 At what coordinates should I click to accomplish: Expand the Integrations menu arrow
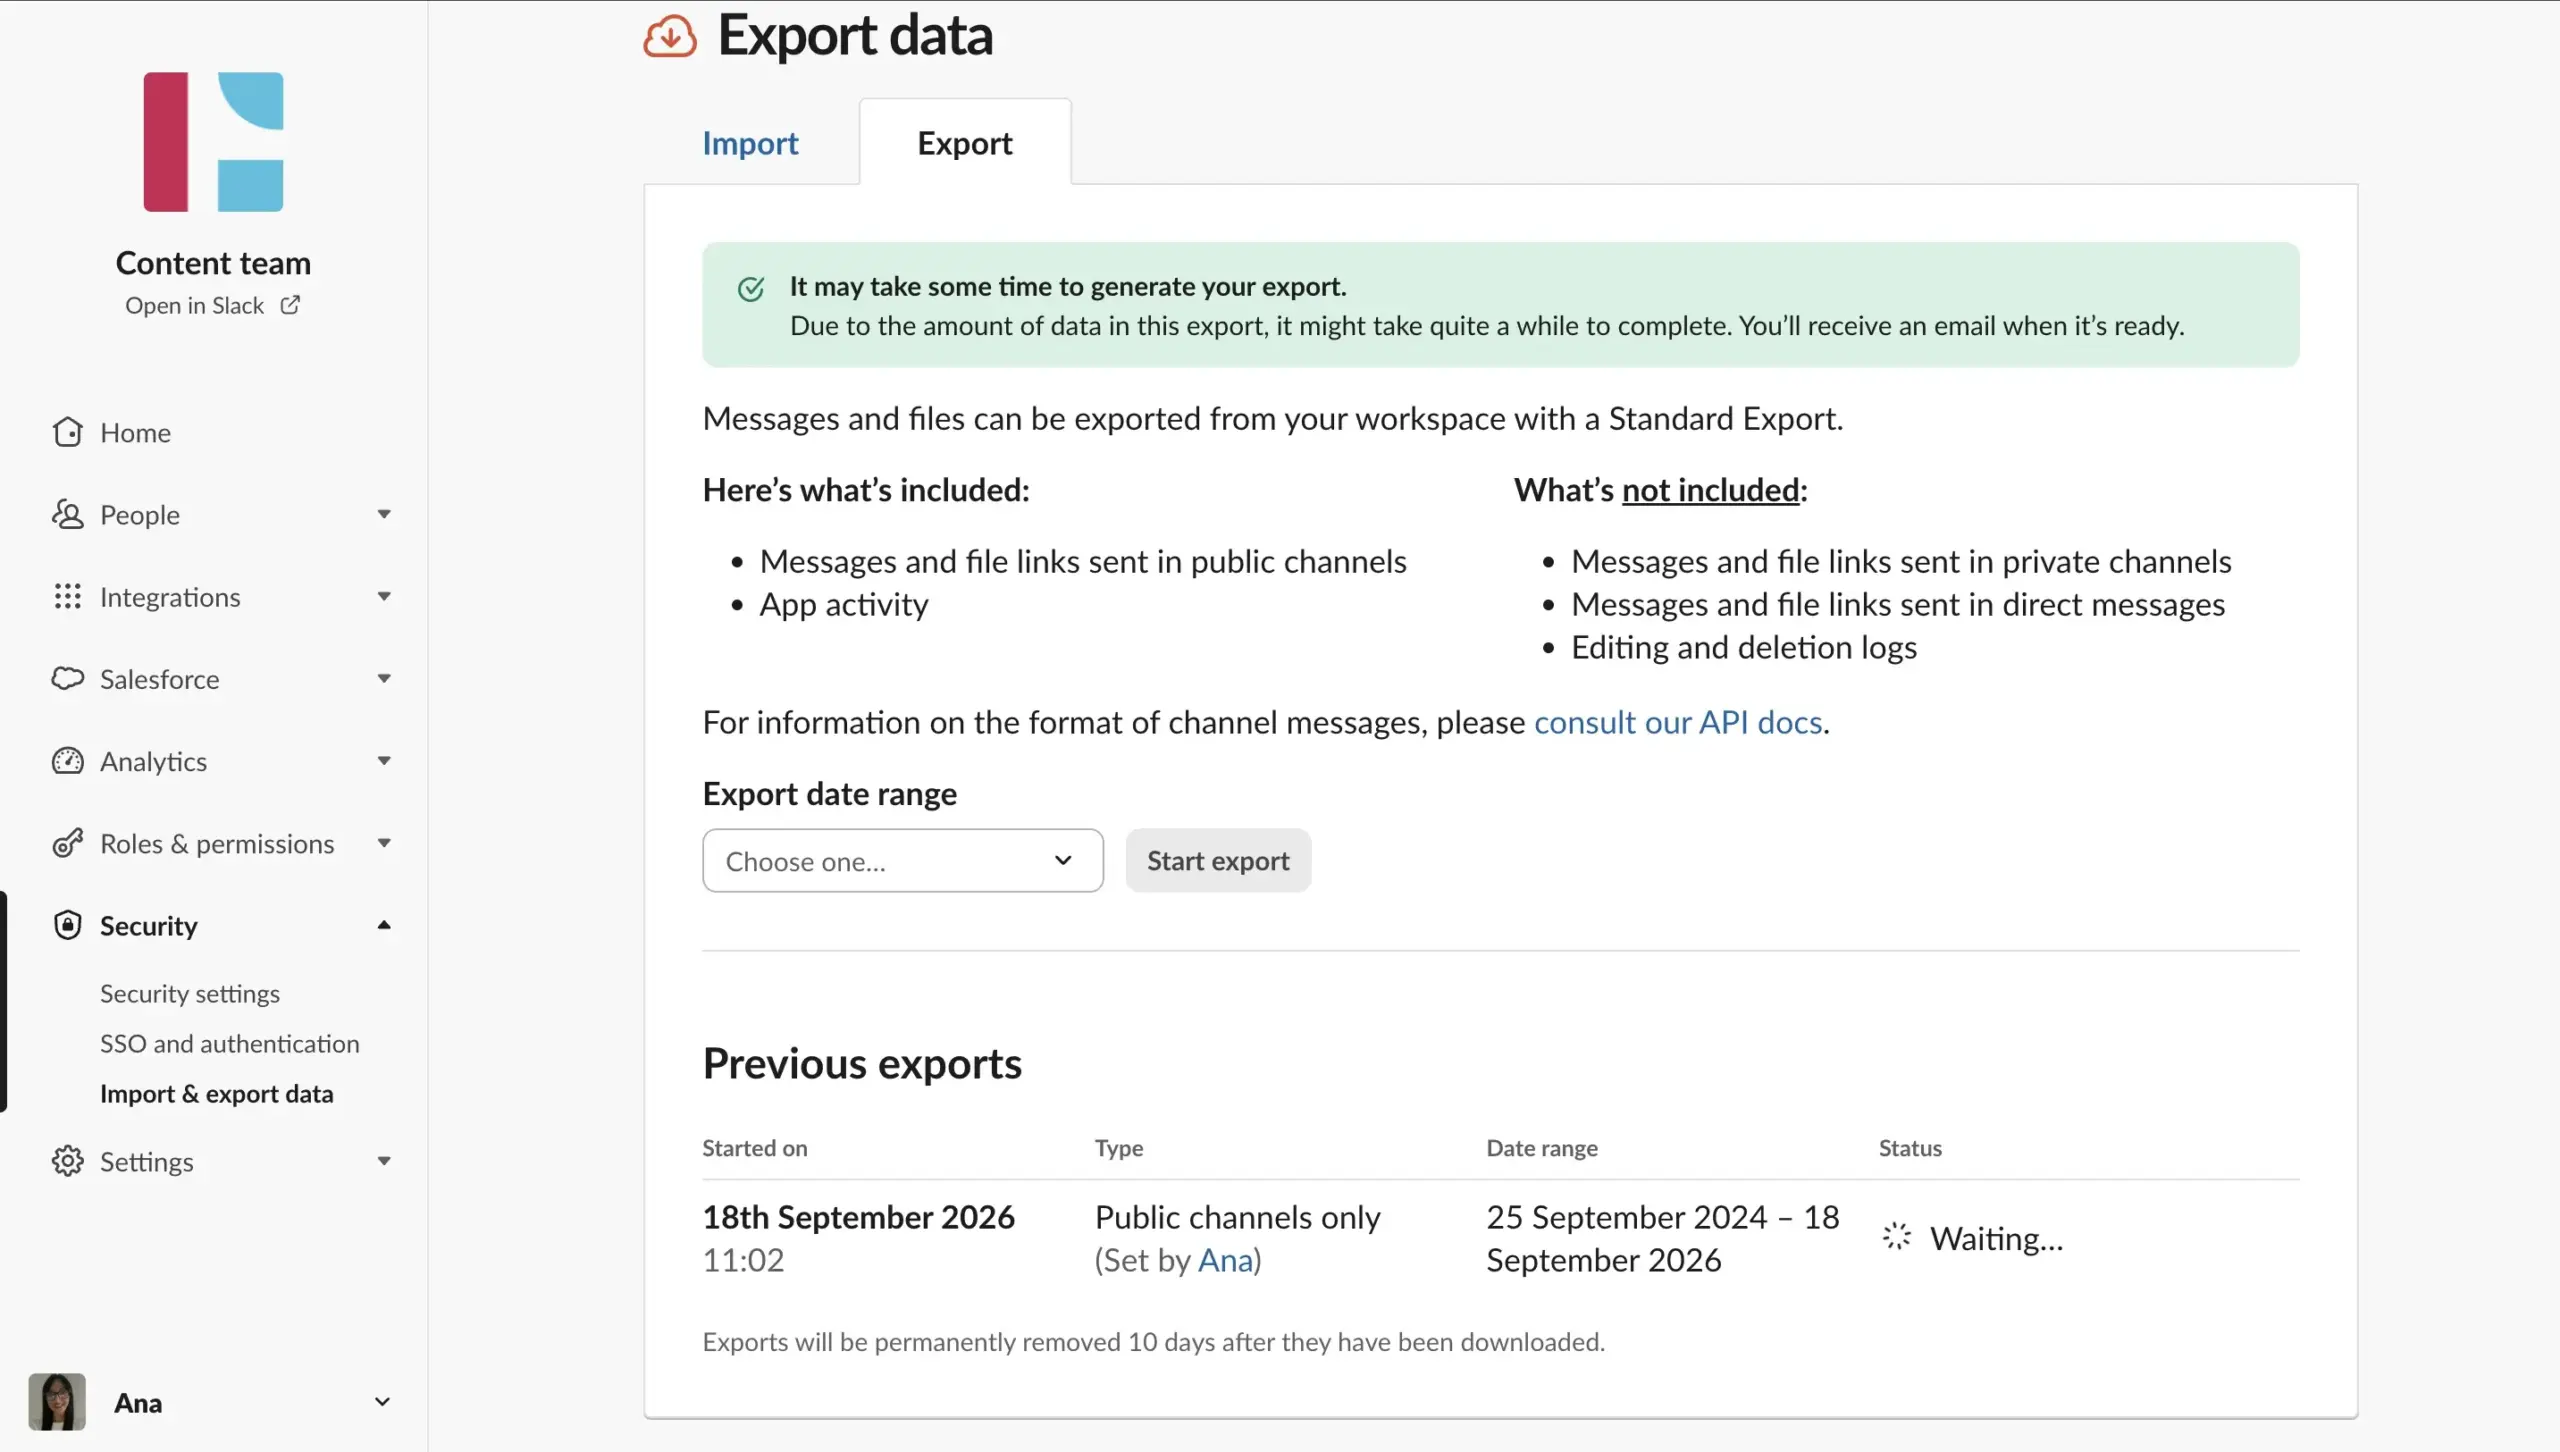[384, 596]
